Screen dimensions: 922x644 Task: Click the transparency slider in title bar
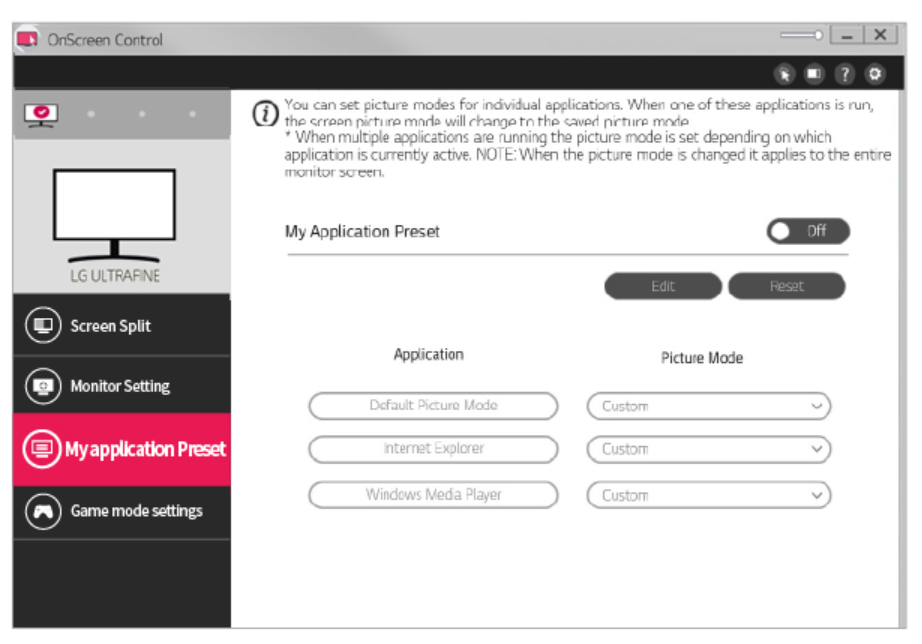coord(801,35)
